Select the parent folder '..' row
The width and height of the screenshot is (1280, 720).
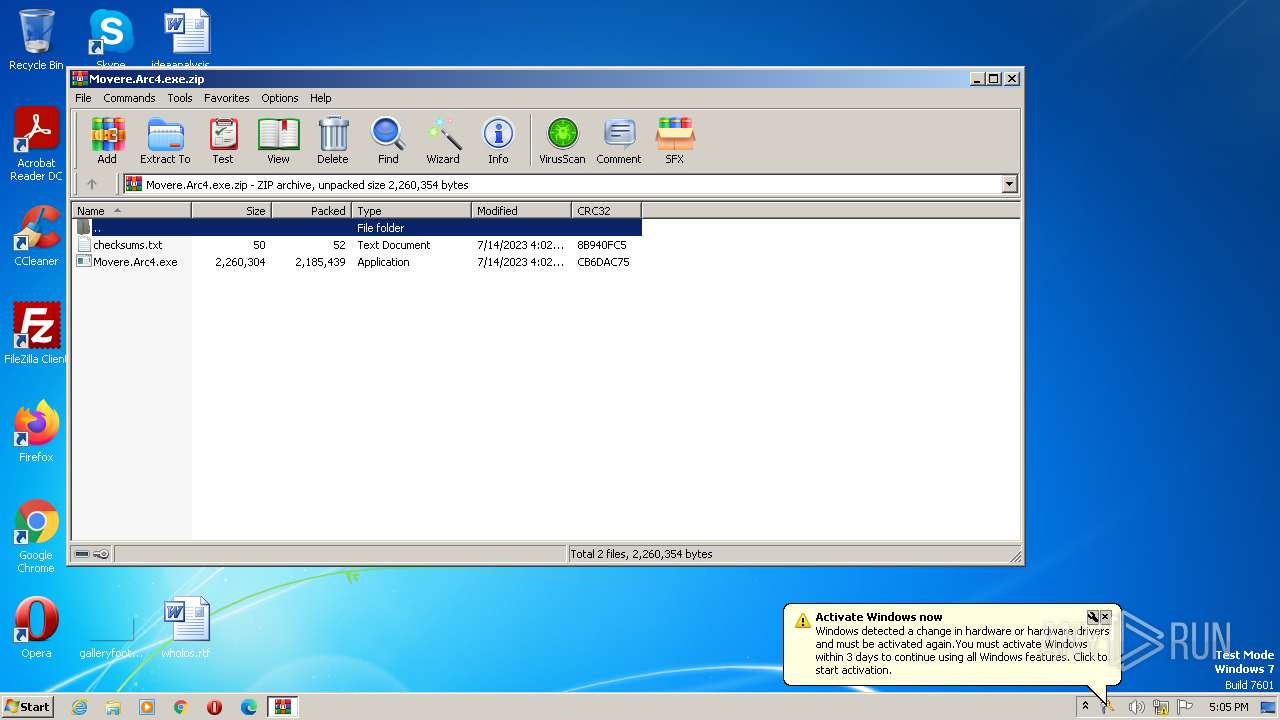357,228
